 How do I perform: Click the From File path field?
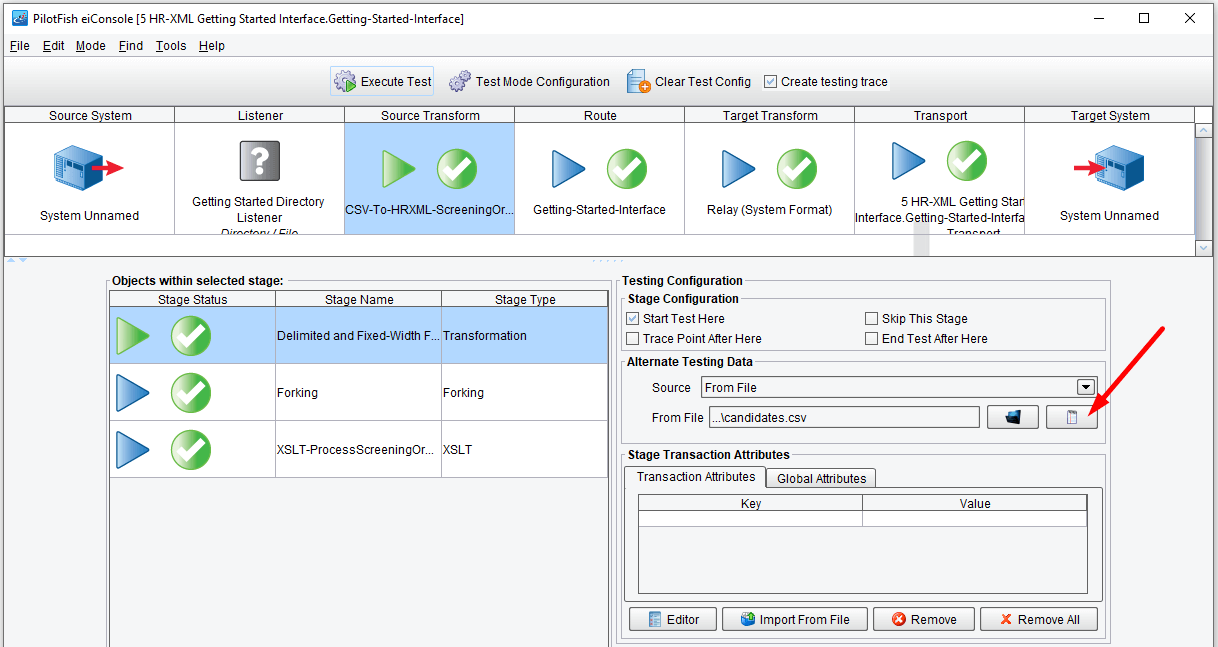tap(844, 417)
